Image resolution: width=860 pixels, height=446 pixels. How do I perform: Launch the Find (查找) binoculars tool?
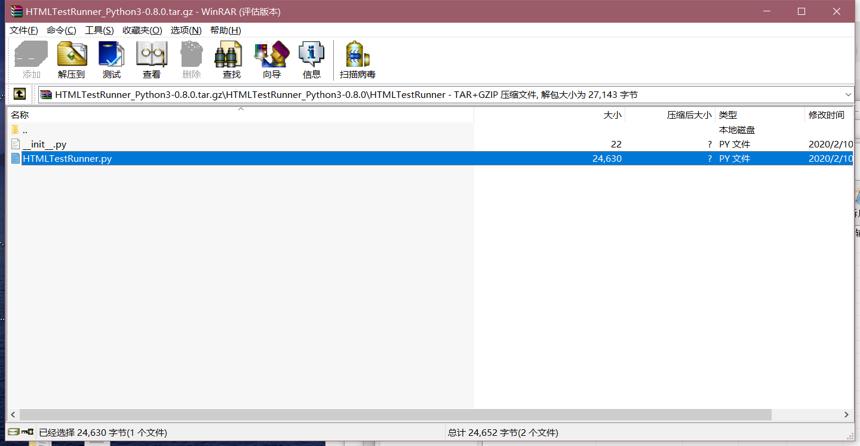point(231,60)
